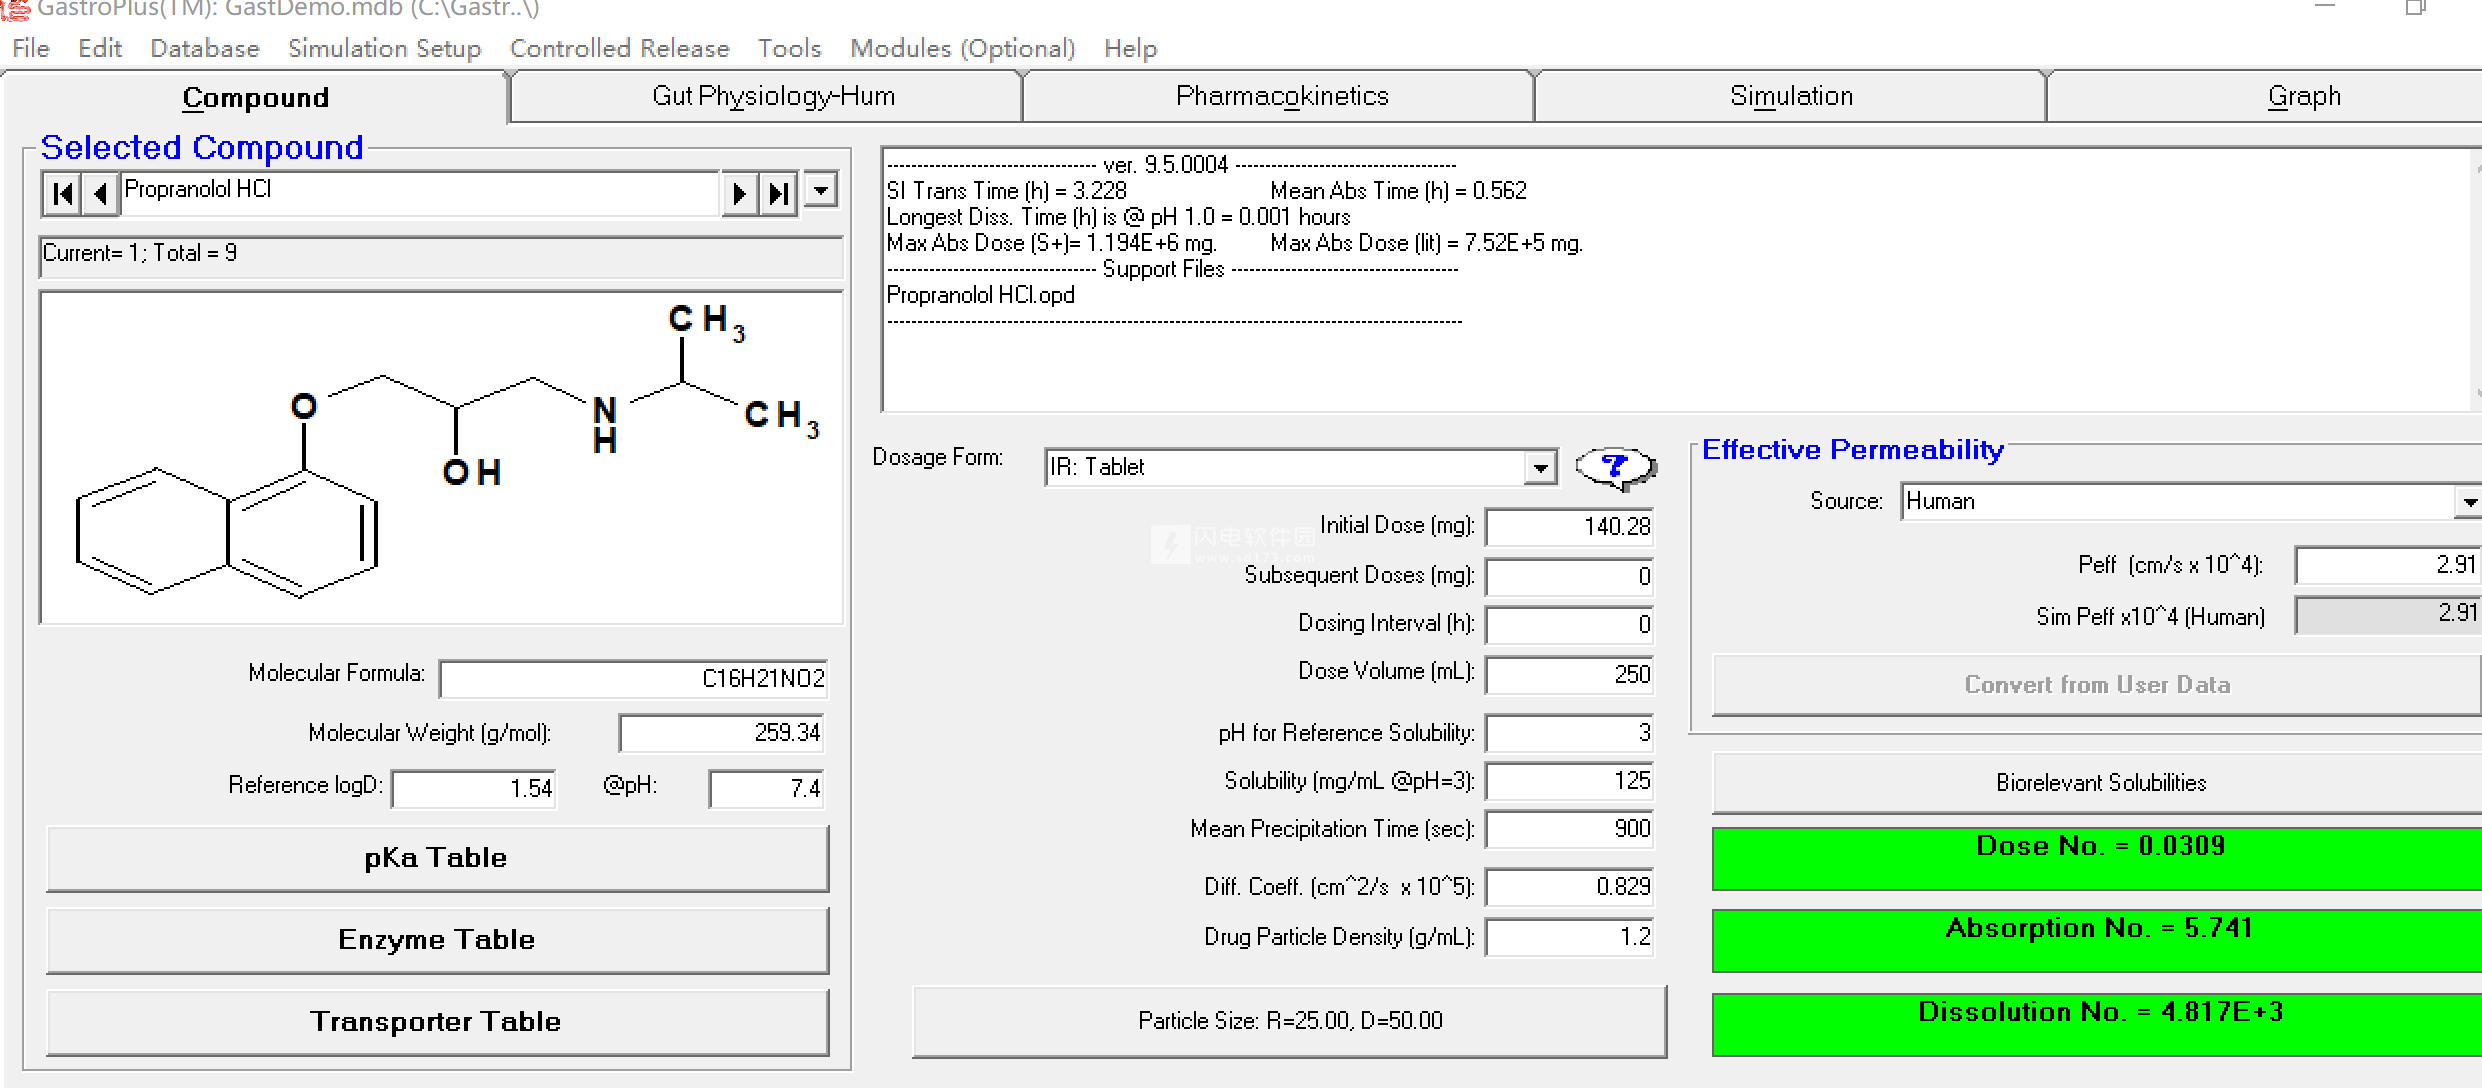2482x1088 pixels.
Task: Open the Enzyme Table button
Action: (437, 940)
